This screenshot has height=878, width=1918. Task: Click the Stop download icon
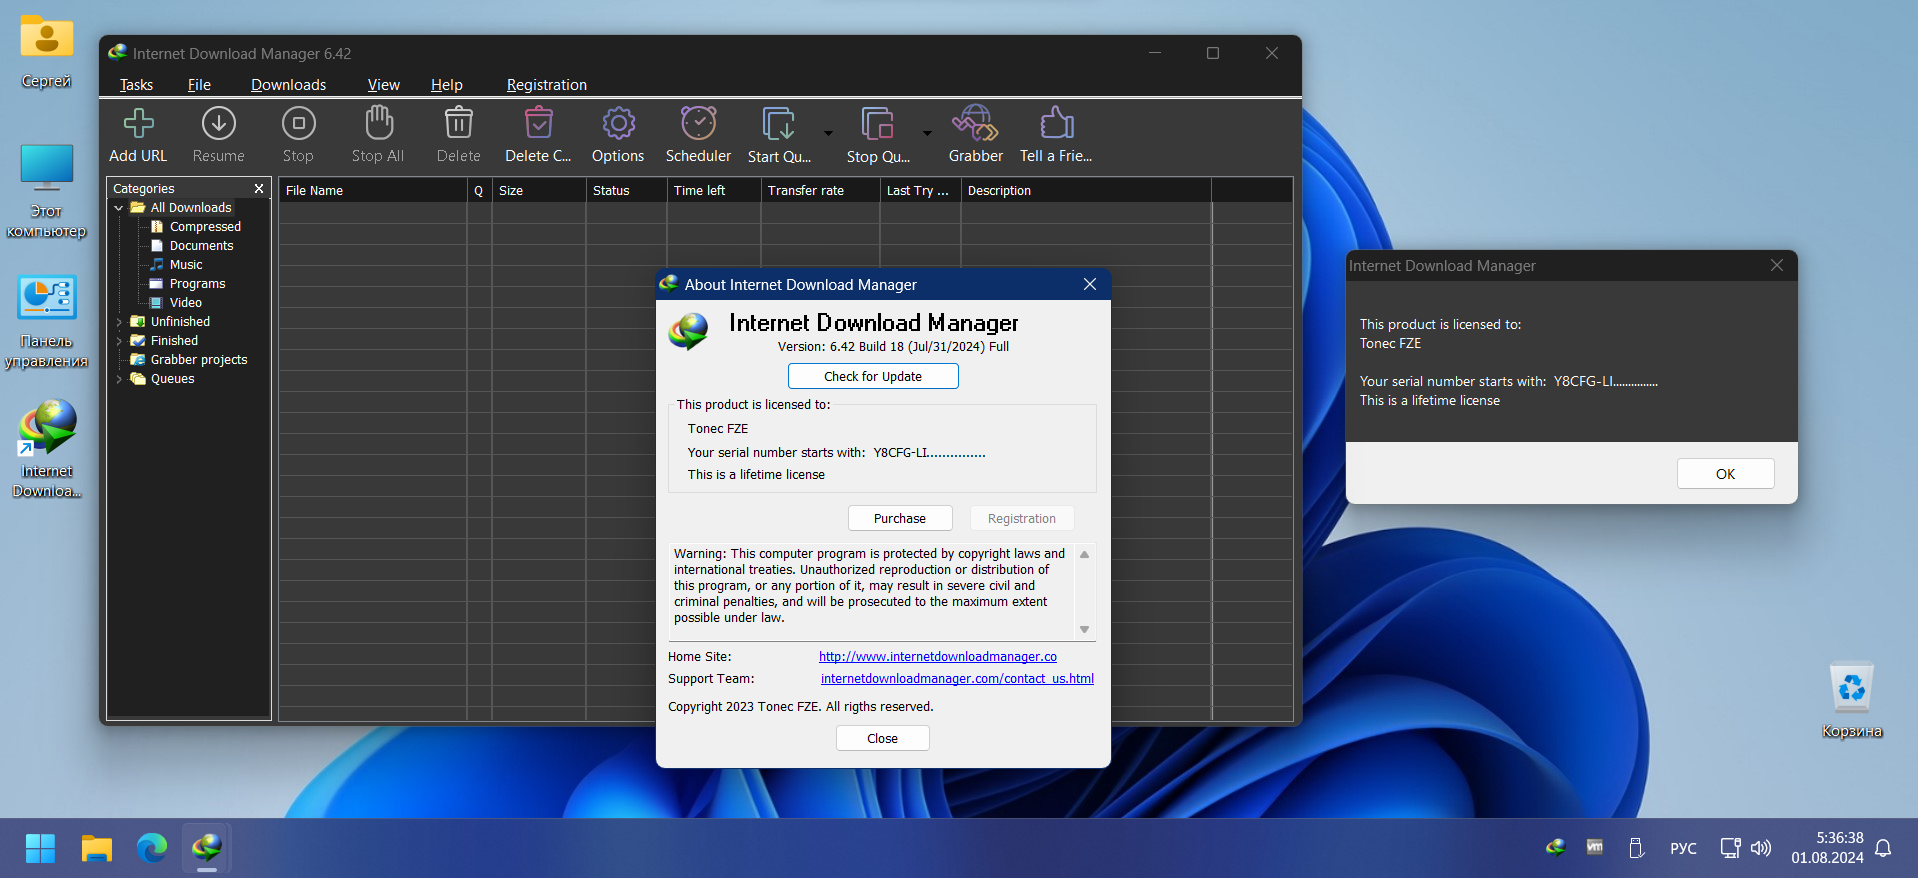tap(298, 124)
